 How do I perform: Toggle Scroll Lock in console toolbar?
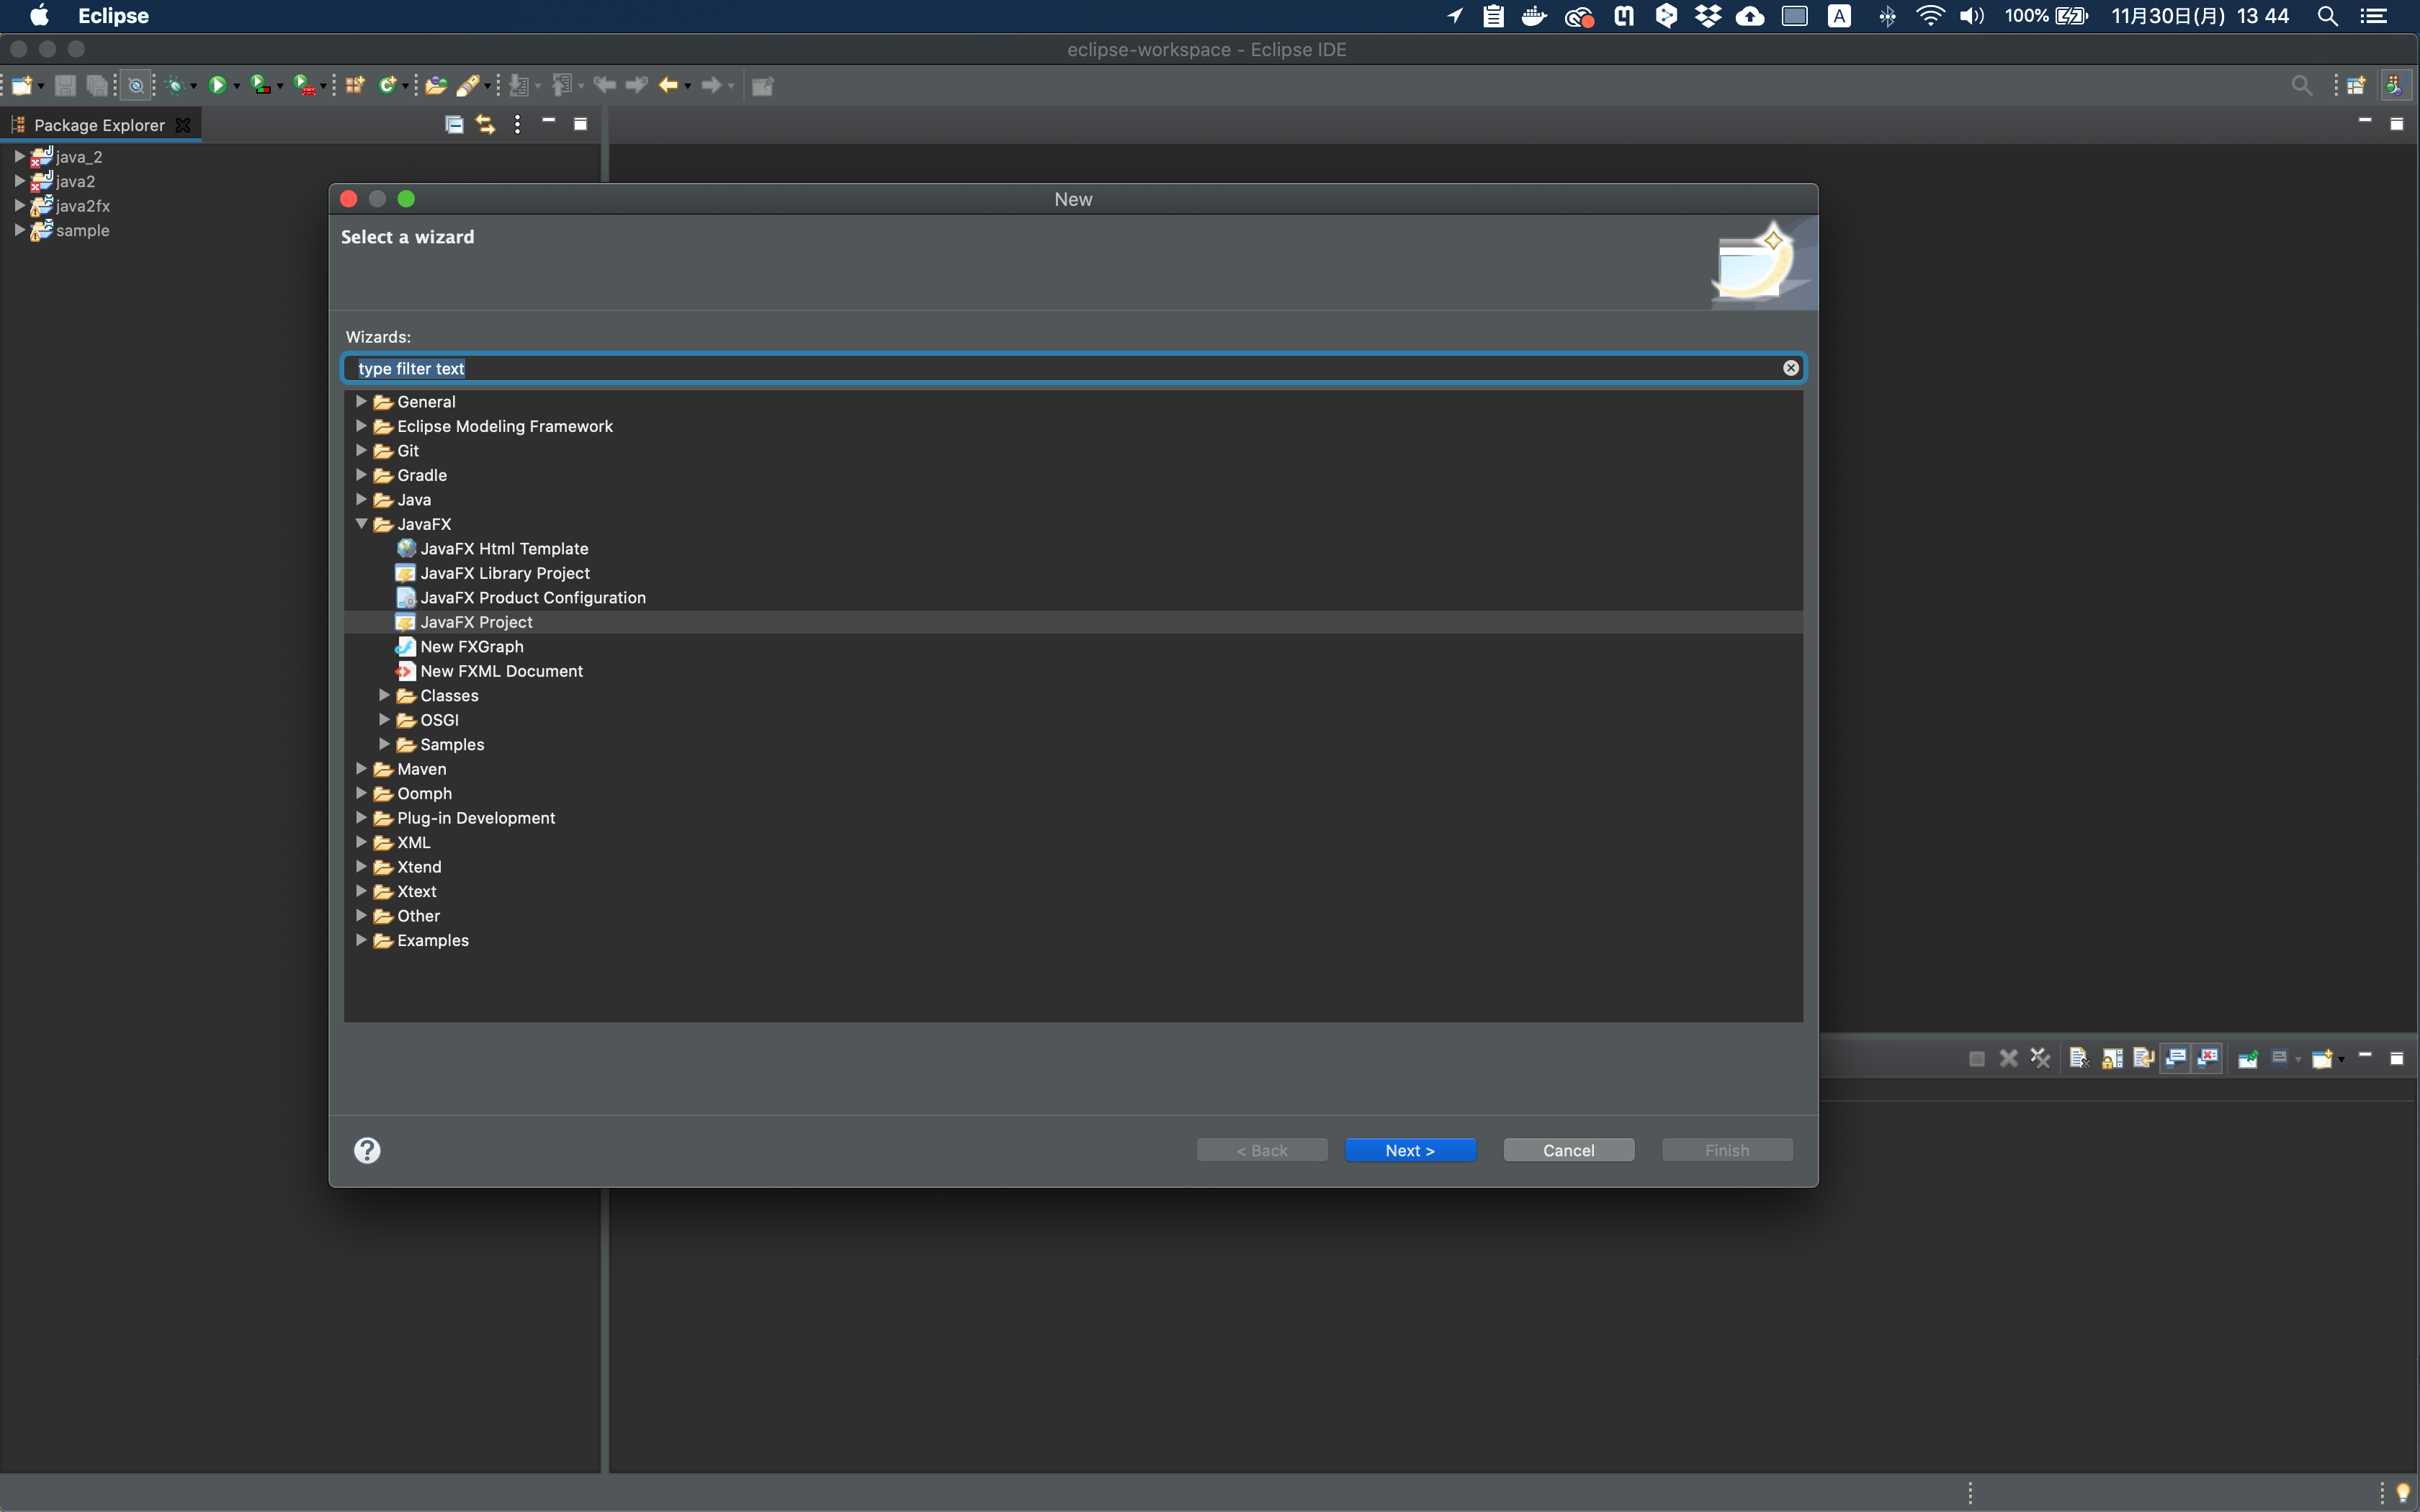[2112, 1058]
